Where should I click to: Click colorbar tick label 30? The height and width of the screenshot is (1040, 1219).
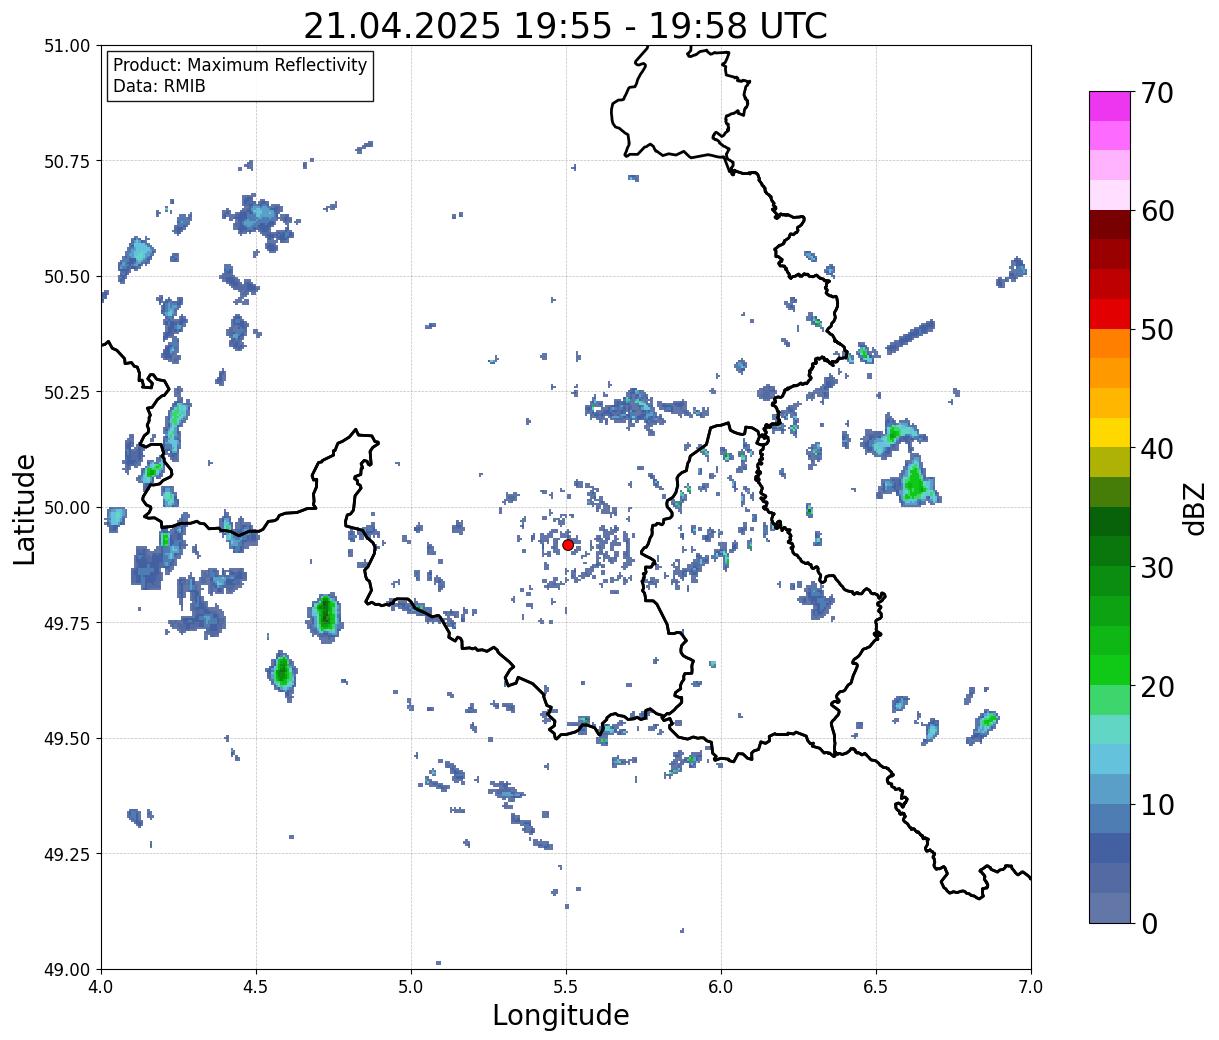click(x=1157, y=568)
